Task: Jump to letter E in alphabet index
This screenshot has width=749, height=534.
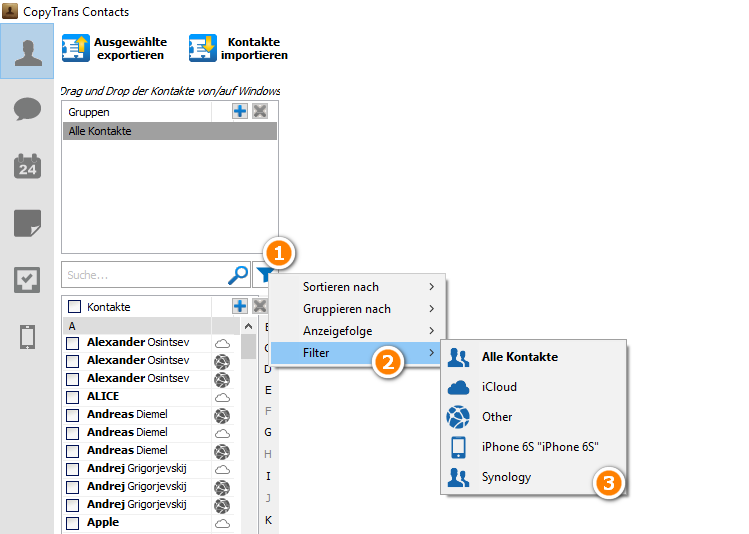Action: [268, 390]
